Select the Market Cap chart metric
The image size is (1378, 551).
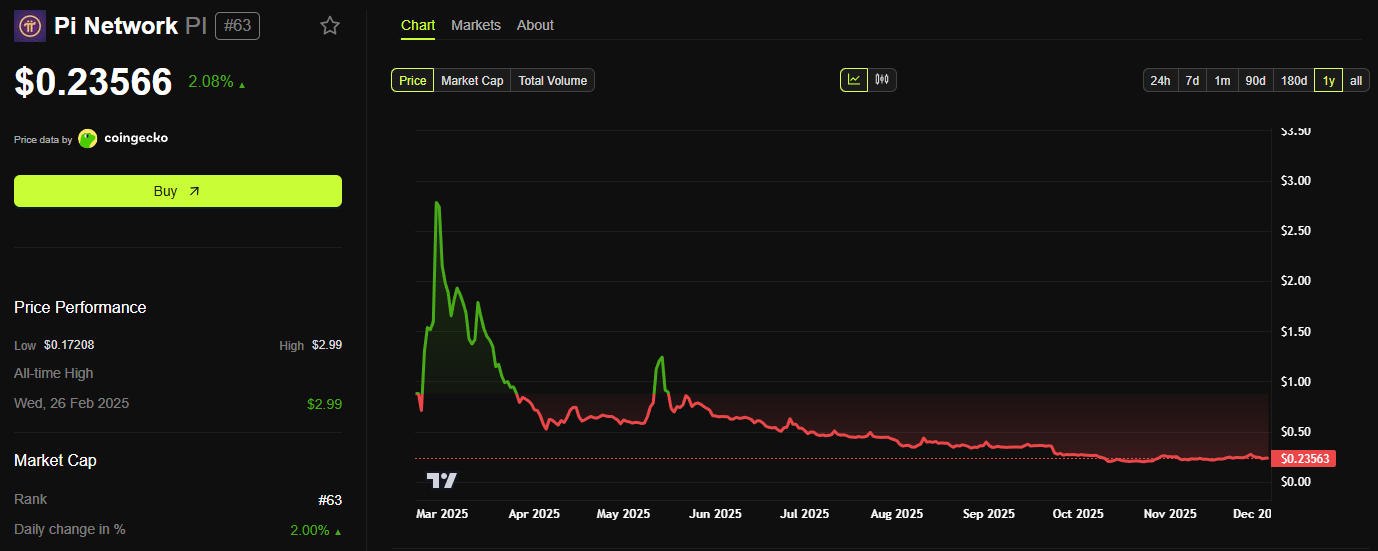pyautogui.click(x=472, y=80)
